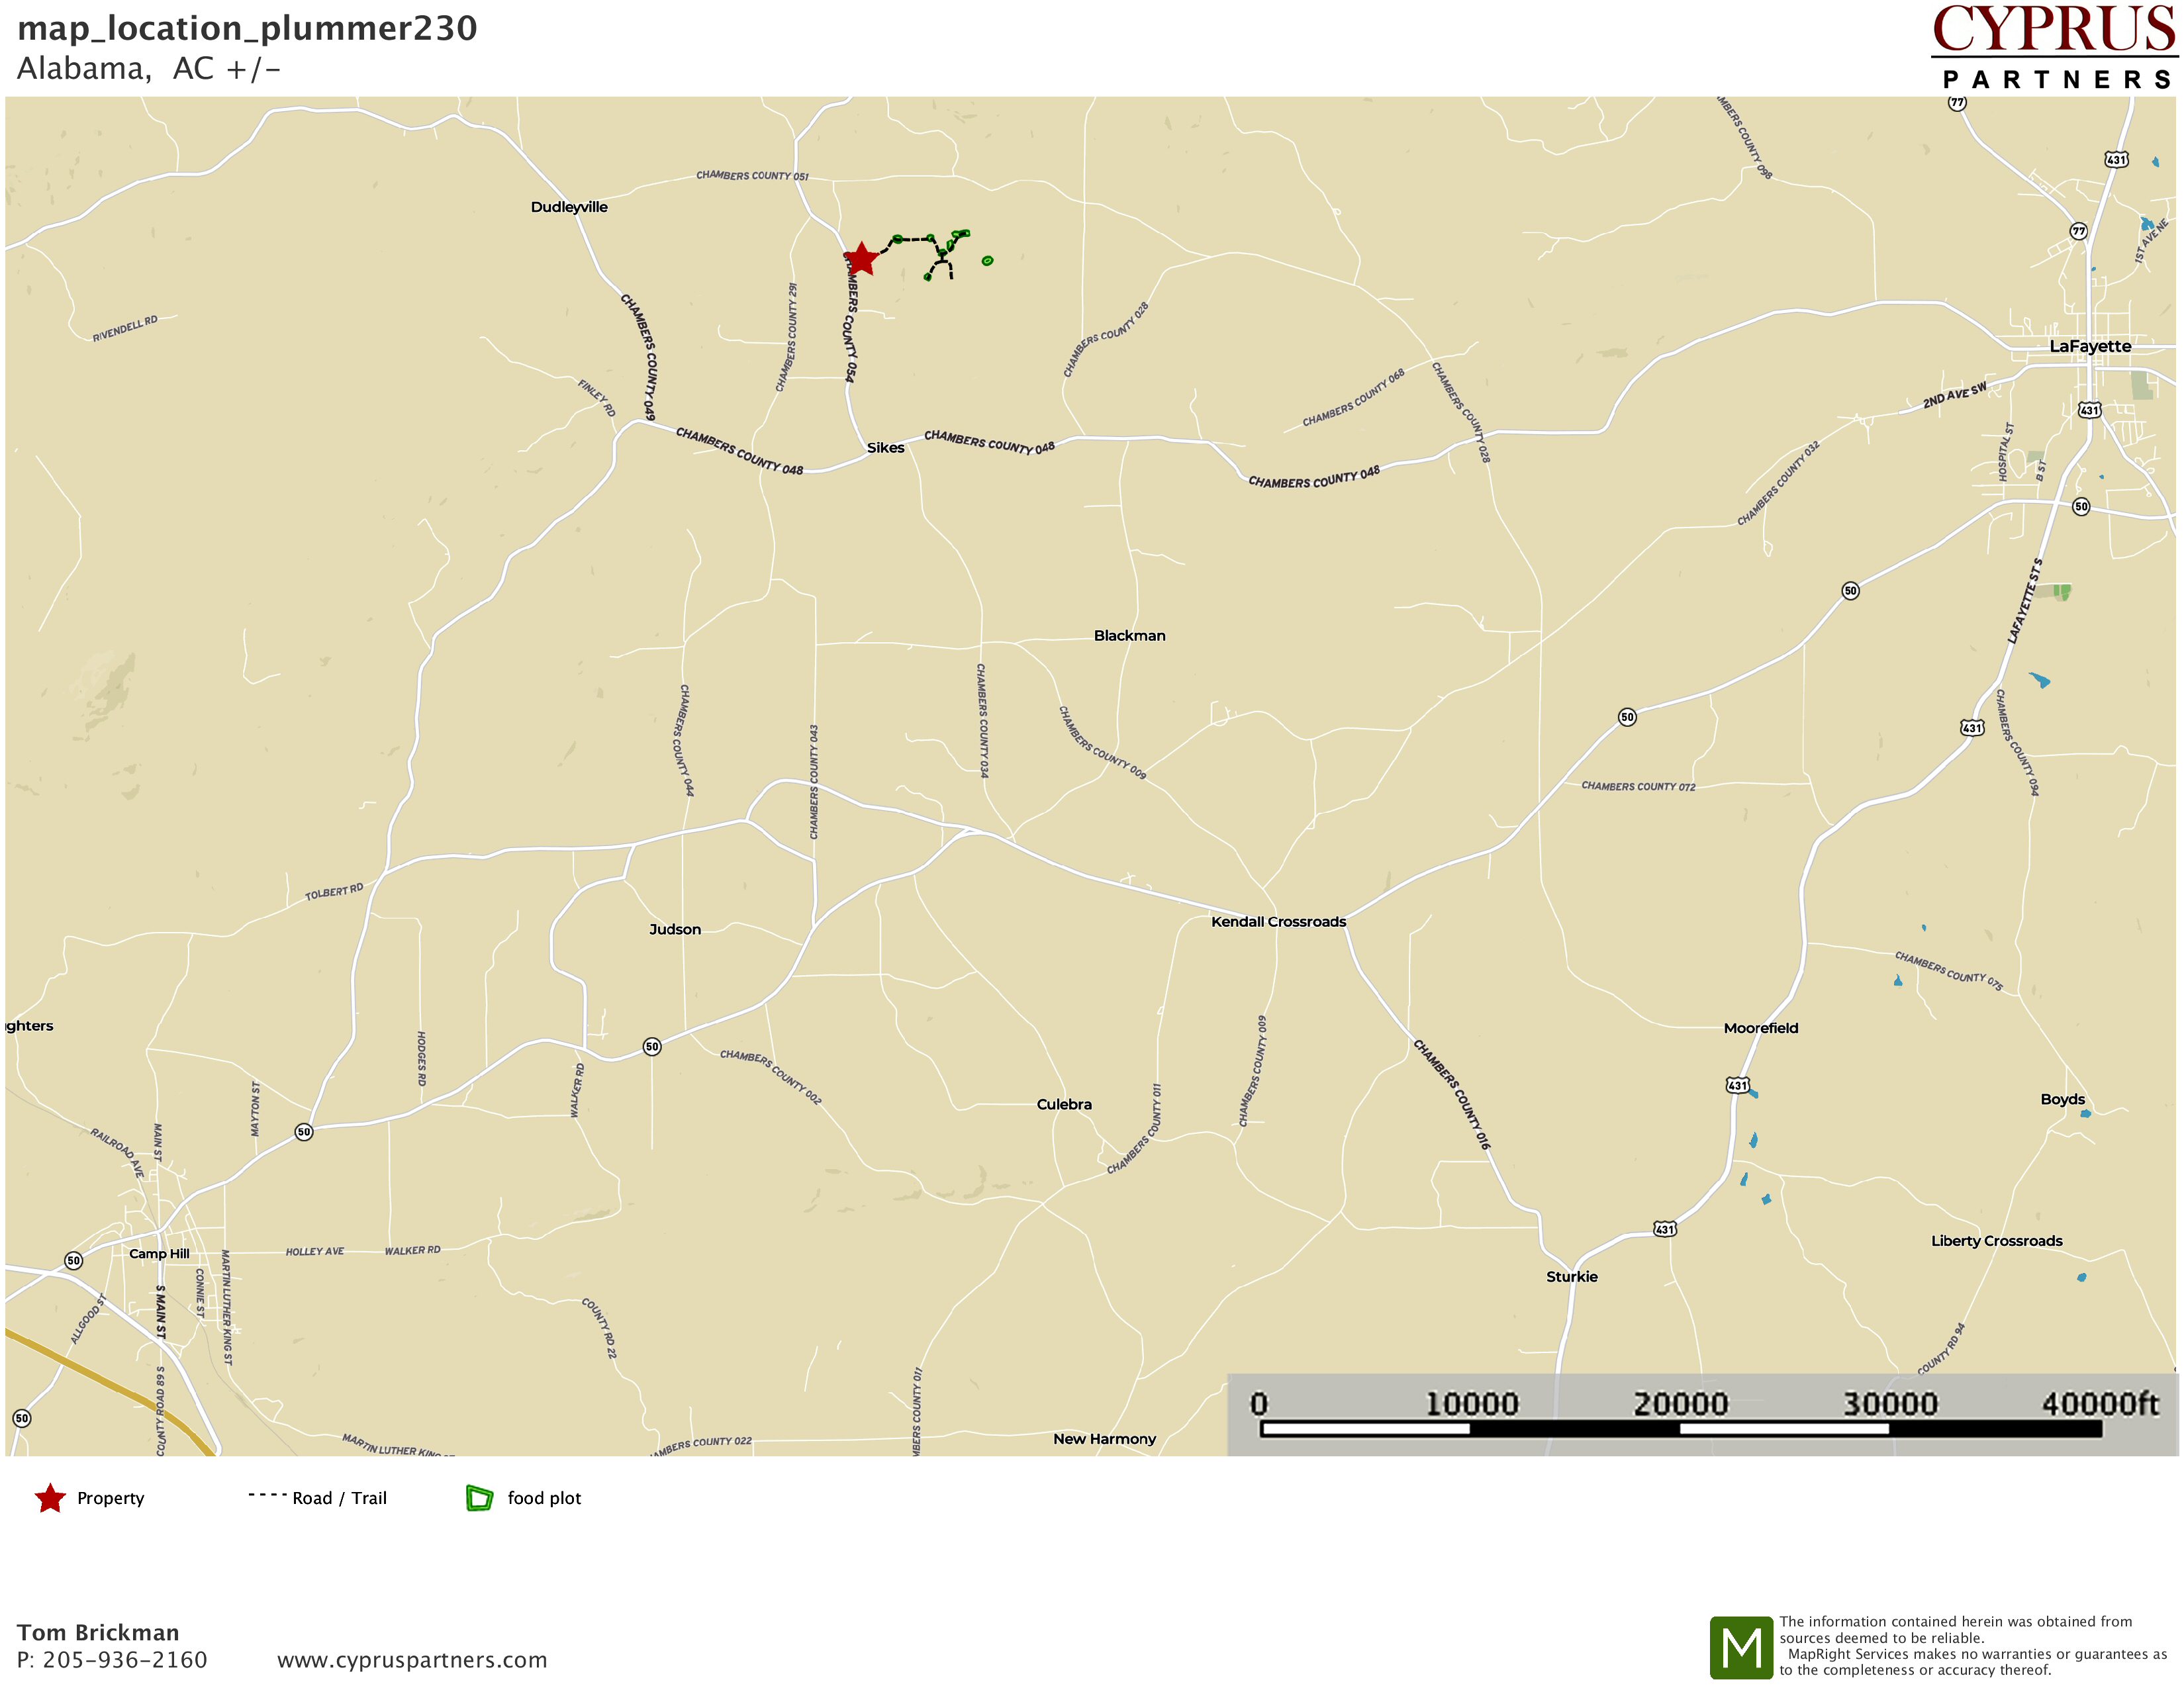Click the Blackman place label
Image resolution: width=2184 pixels, height=1688 pixels.
pos(1129,635)
